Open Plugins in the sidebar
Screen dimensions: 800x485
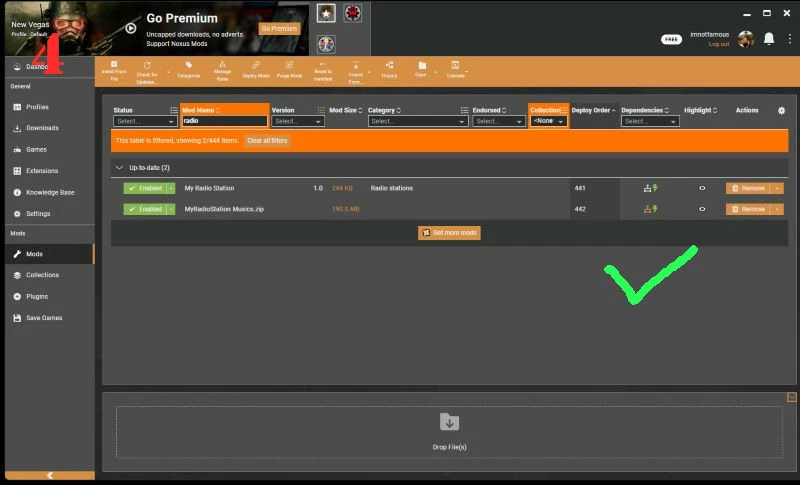tap(50, 296)
